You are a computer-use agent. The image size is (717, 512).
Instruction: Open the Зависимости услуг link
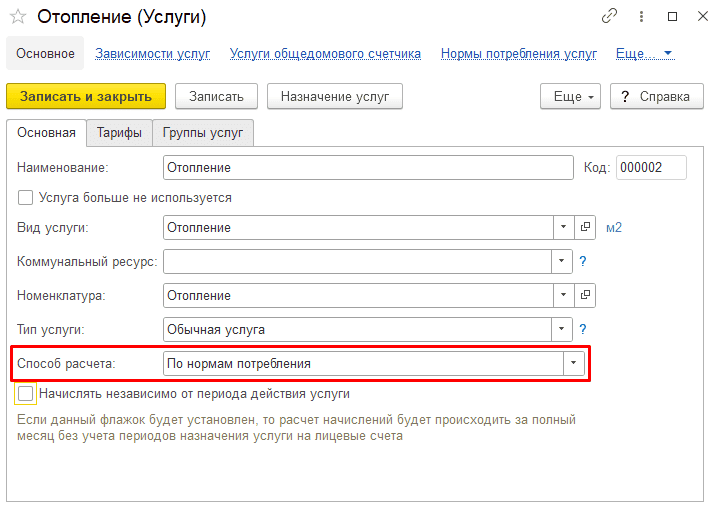click(x=152, y=54)
